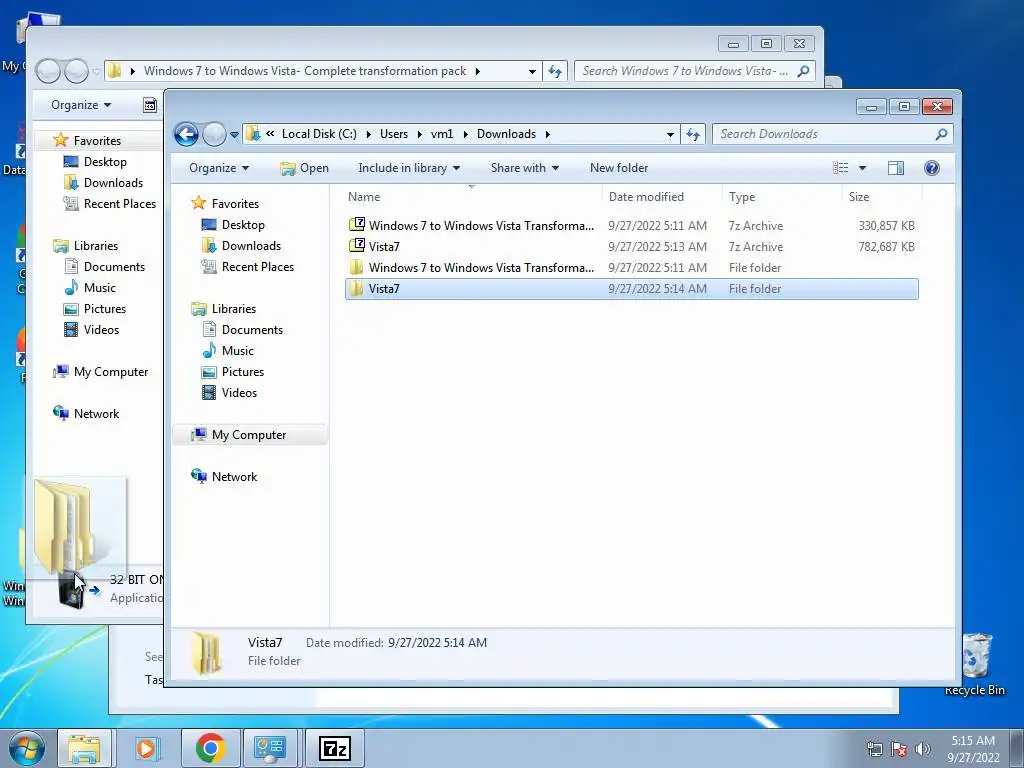1024x768 pixels.
Task: Go back in the Downloads window
Action: pos(186,135)
